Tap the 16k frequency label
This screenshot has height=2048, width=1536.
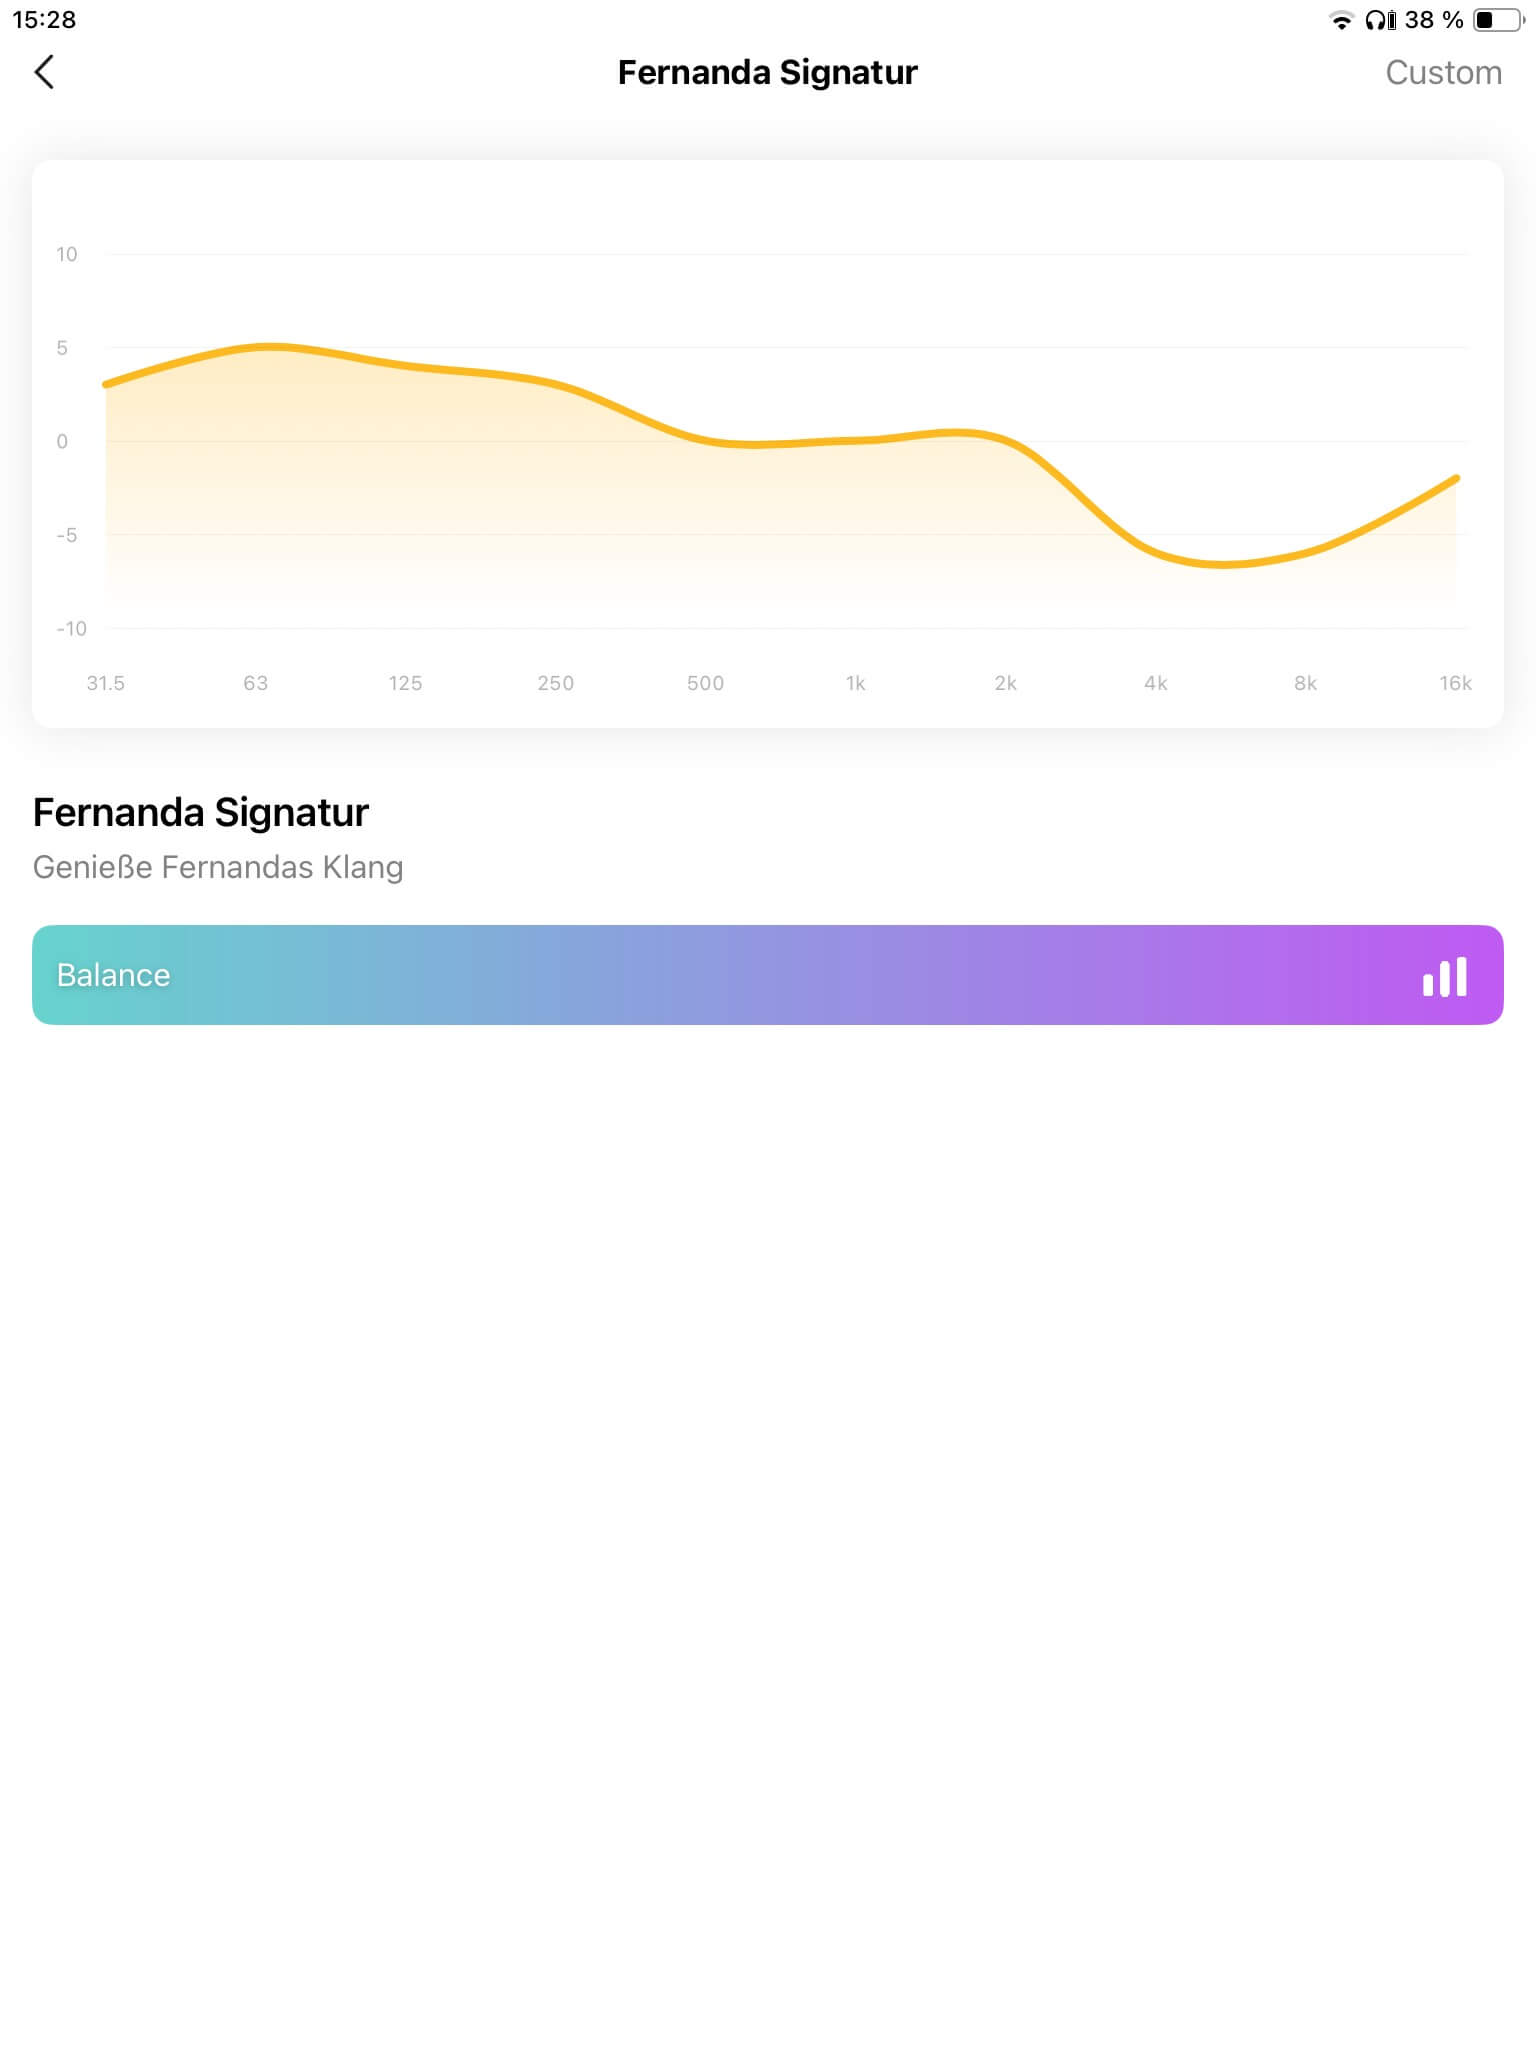pyautogui.click(x=1455, y=683)
